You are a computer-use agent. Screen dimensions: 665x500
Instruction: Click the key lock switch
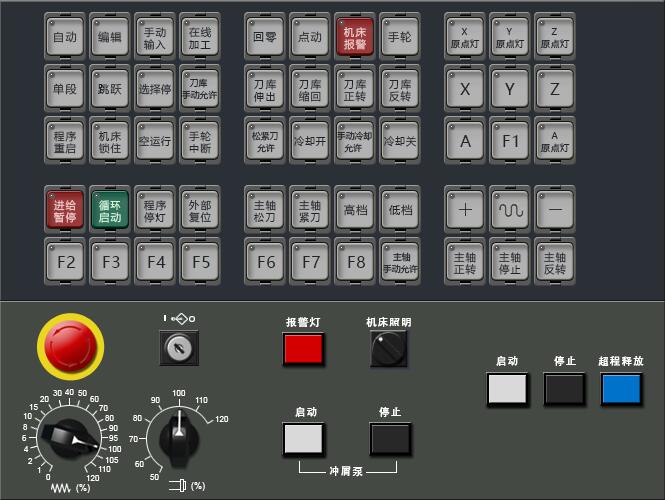point(179,347)
